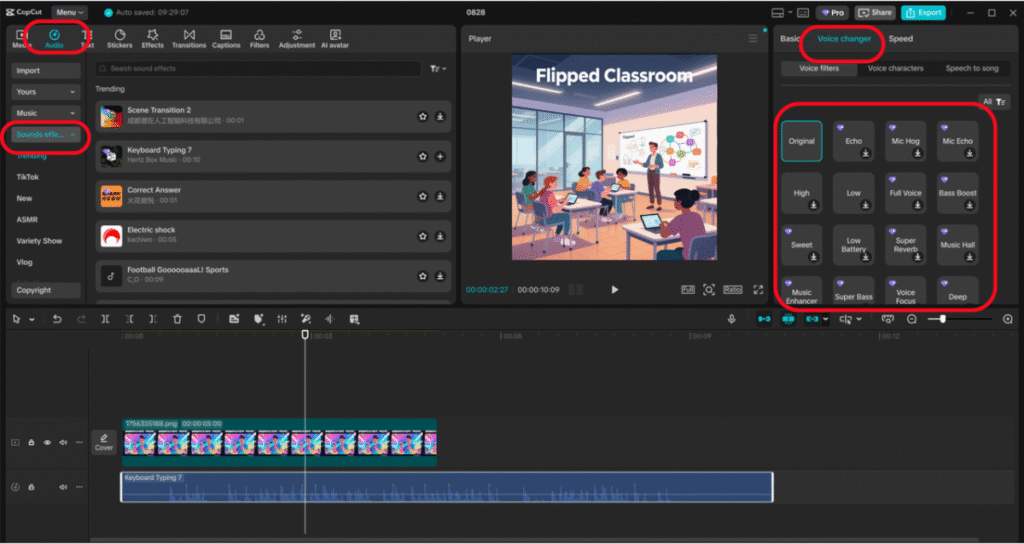Click the microphone record voiceover icon

[732, 319]
